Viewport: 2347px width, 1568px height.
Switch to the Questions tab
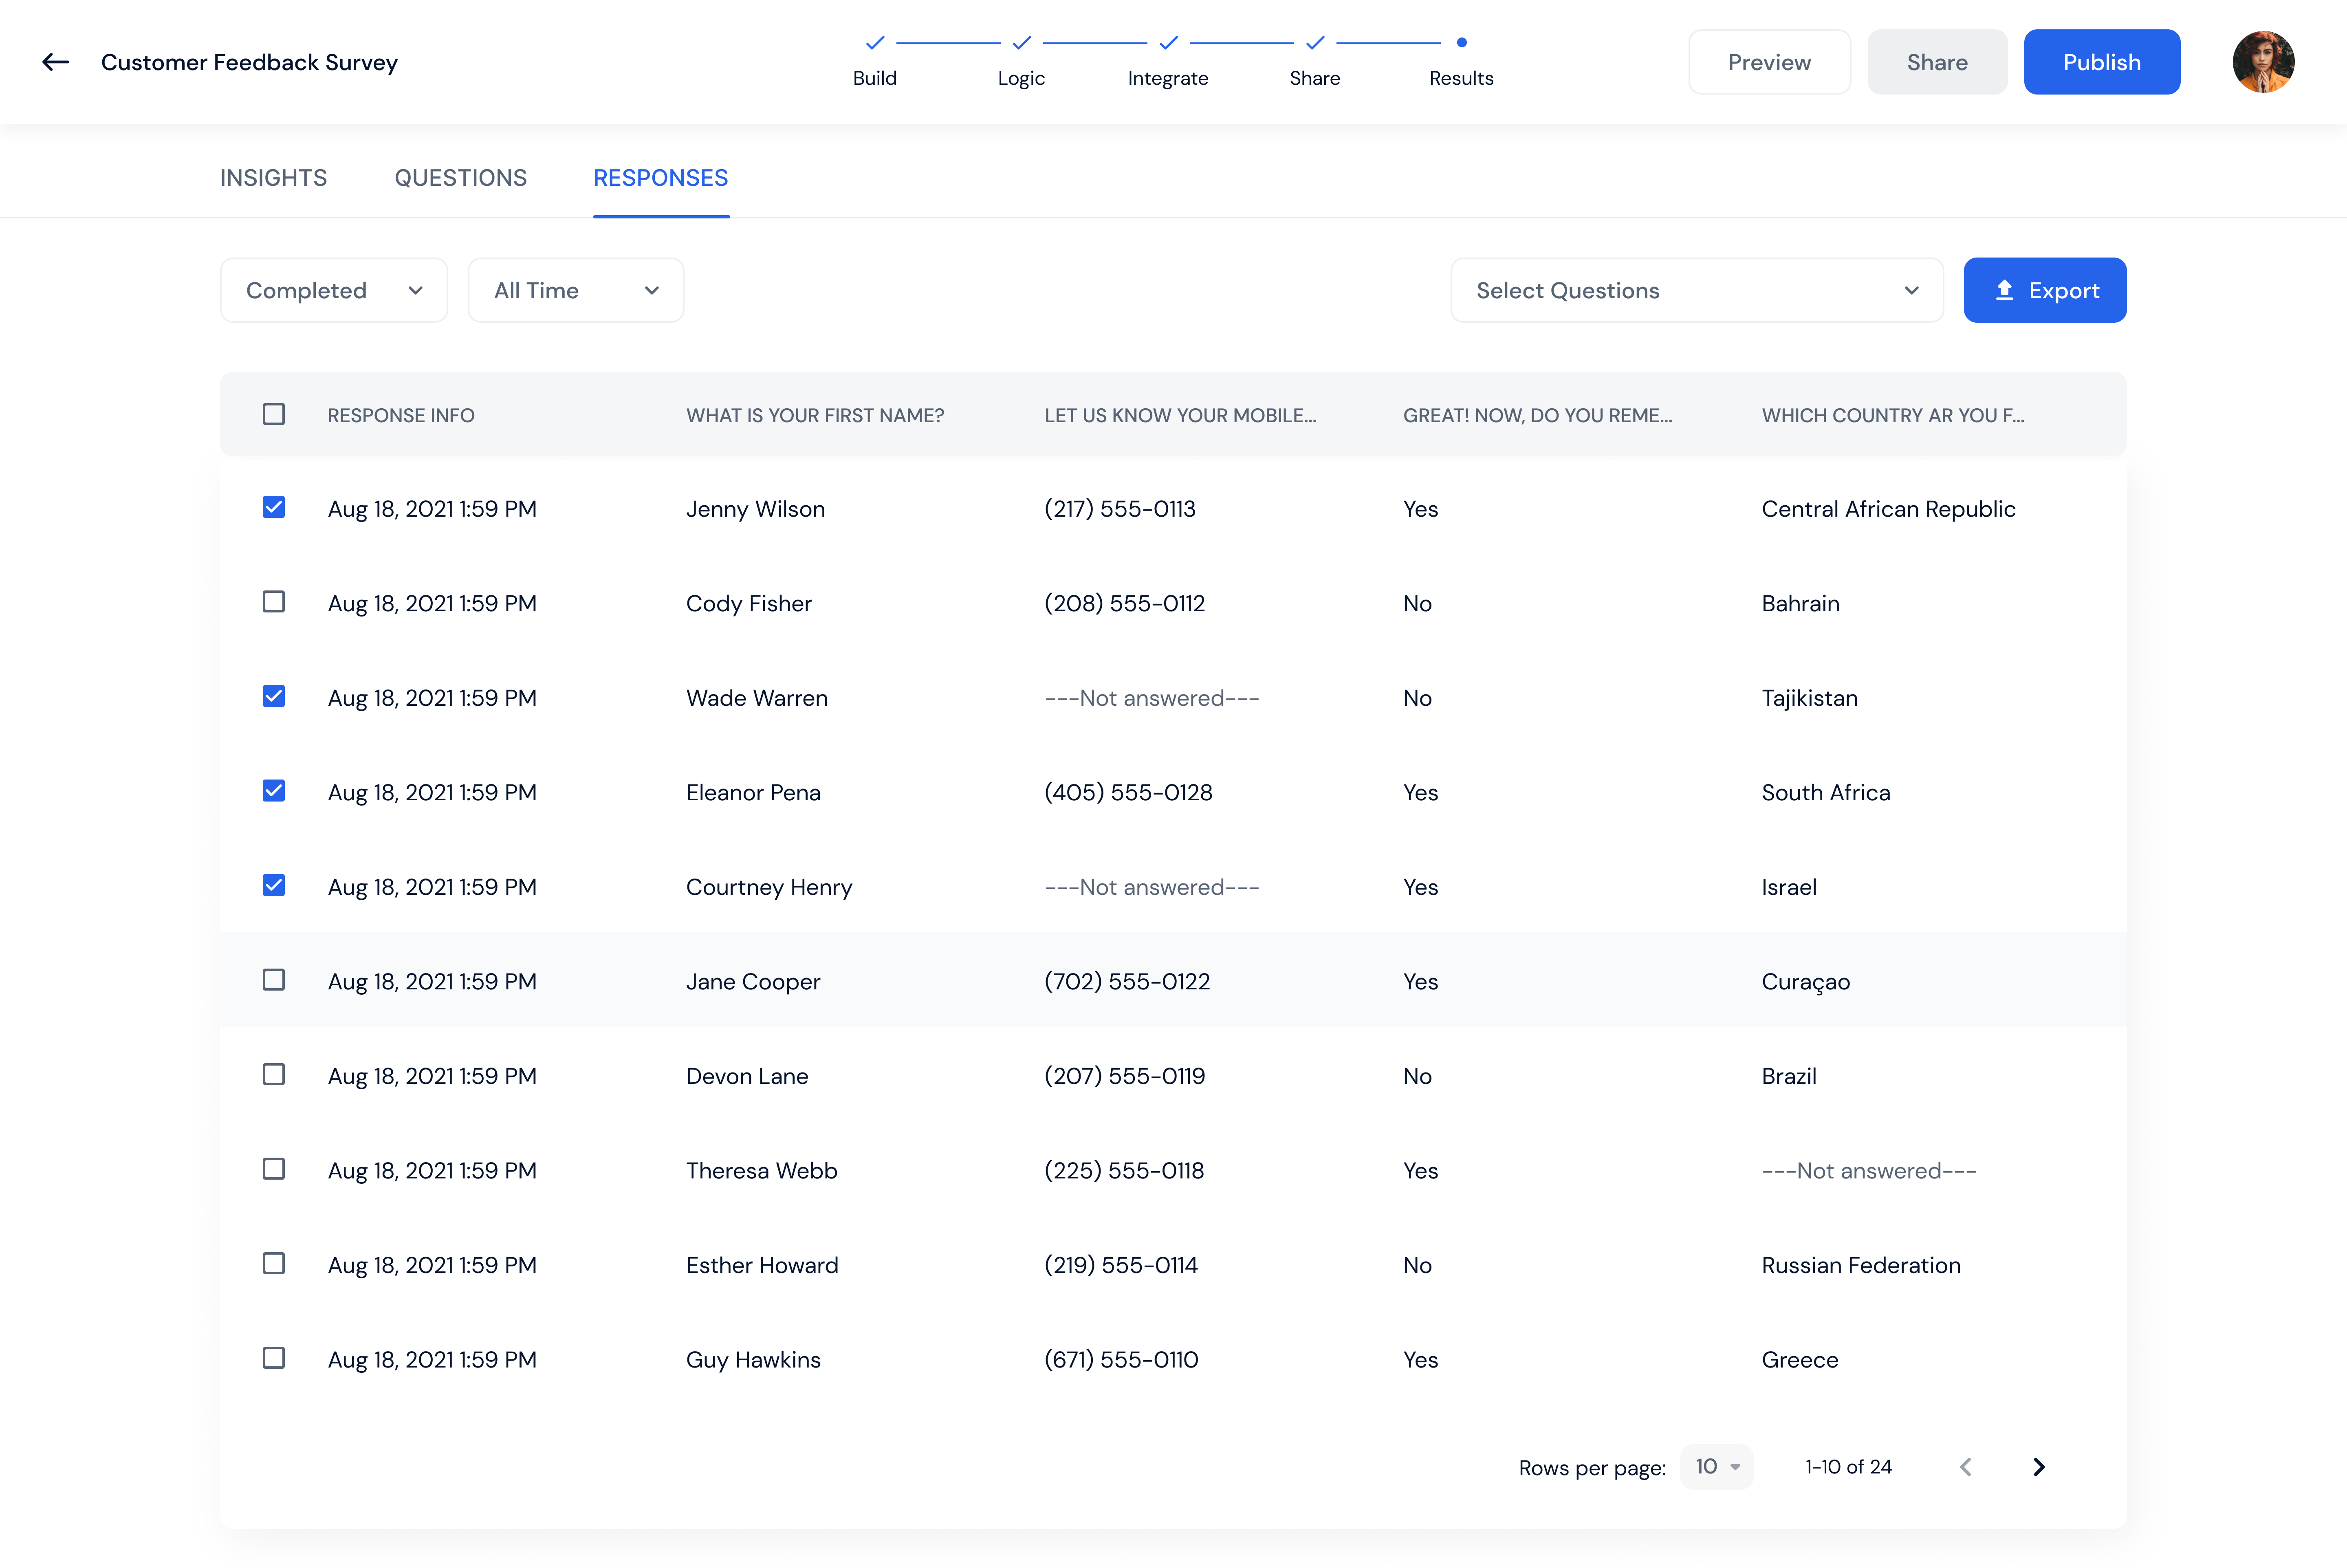click(x=461, y=177)
